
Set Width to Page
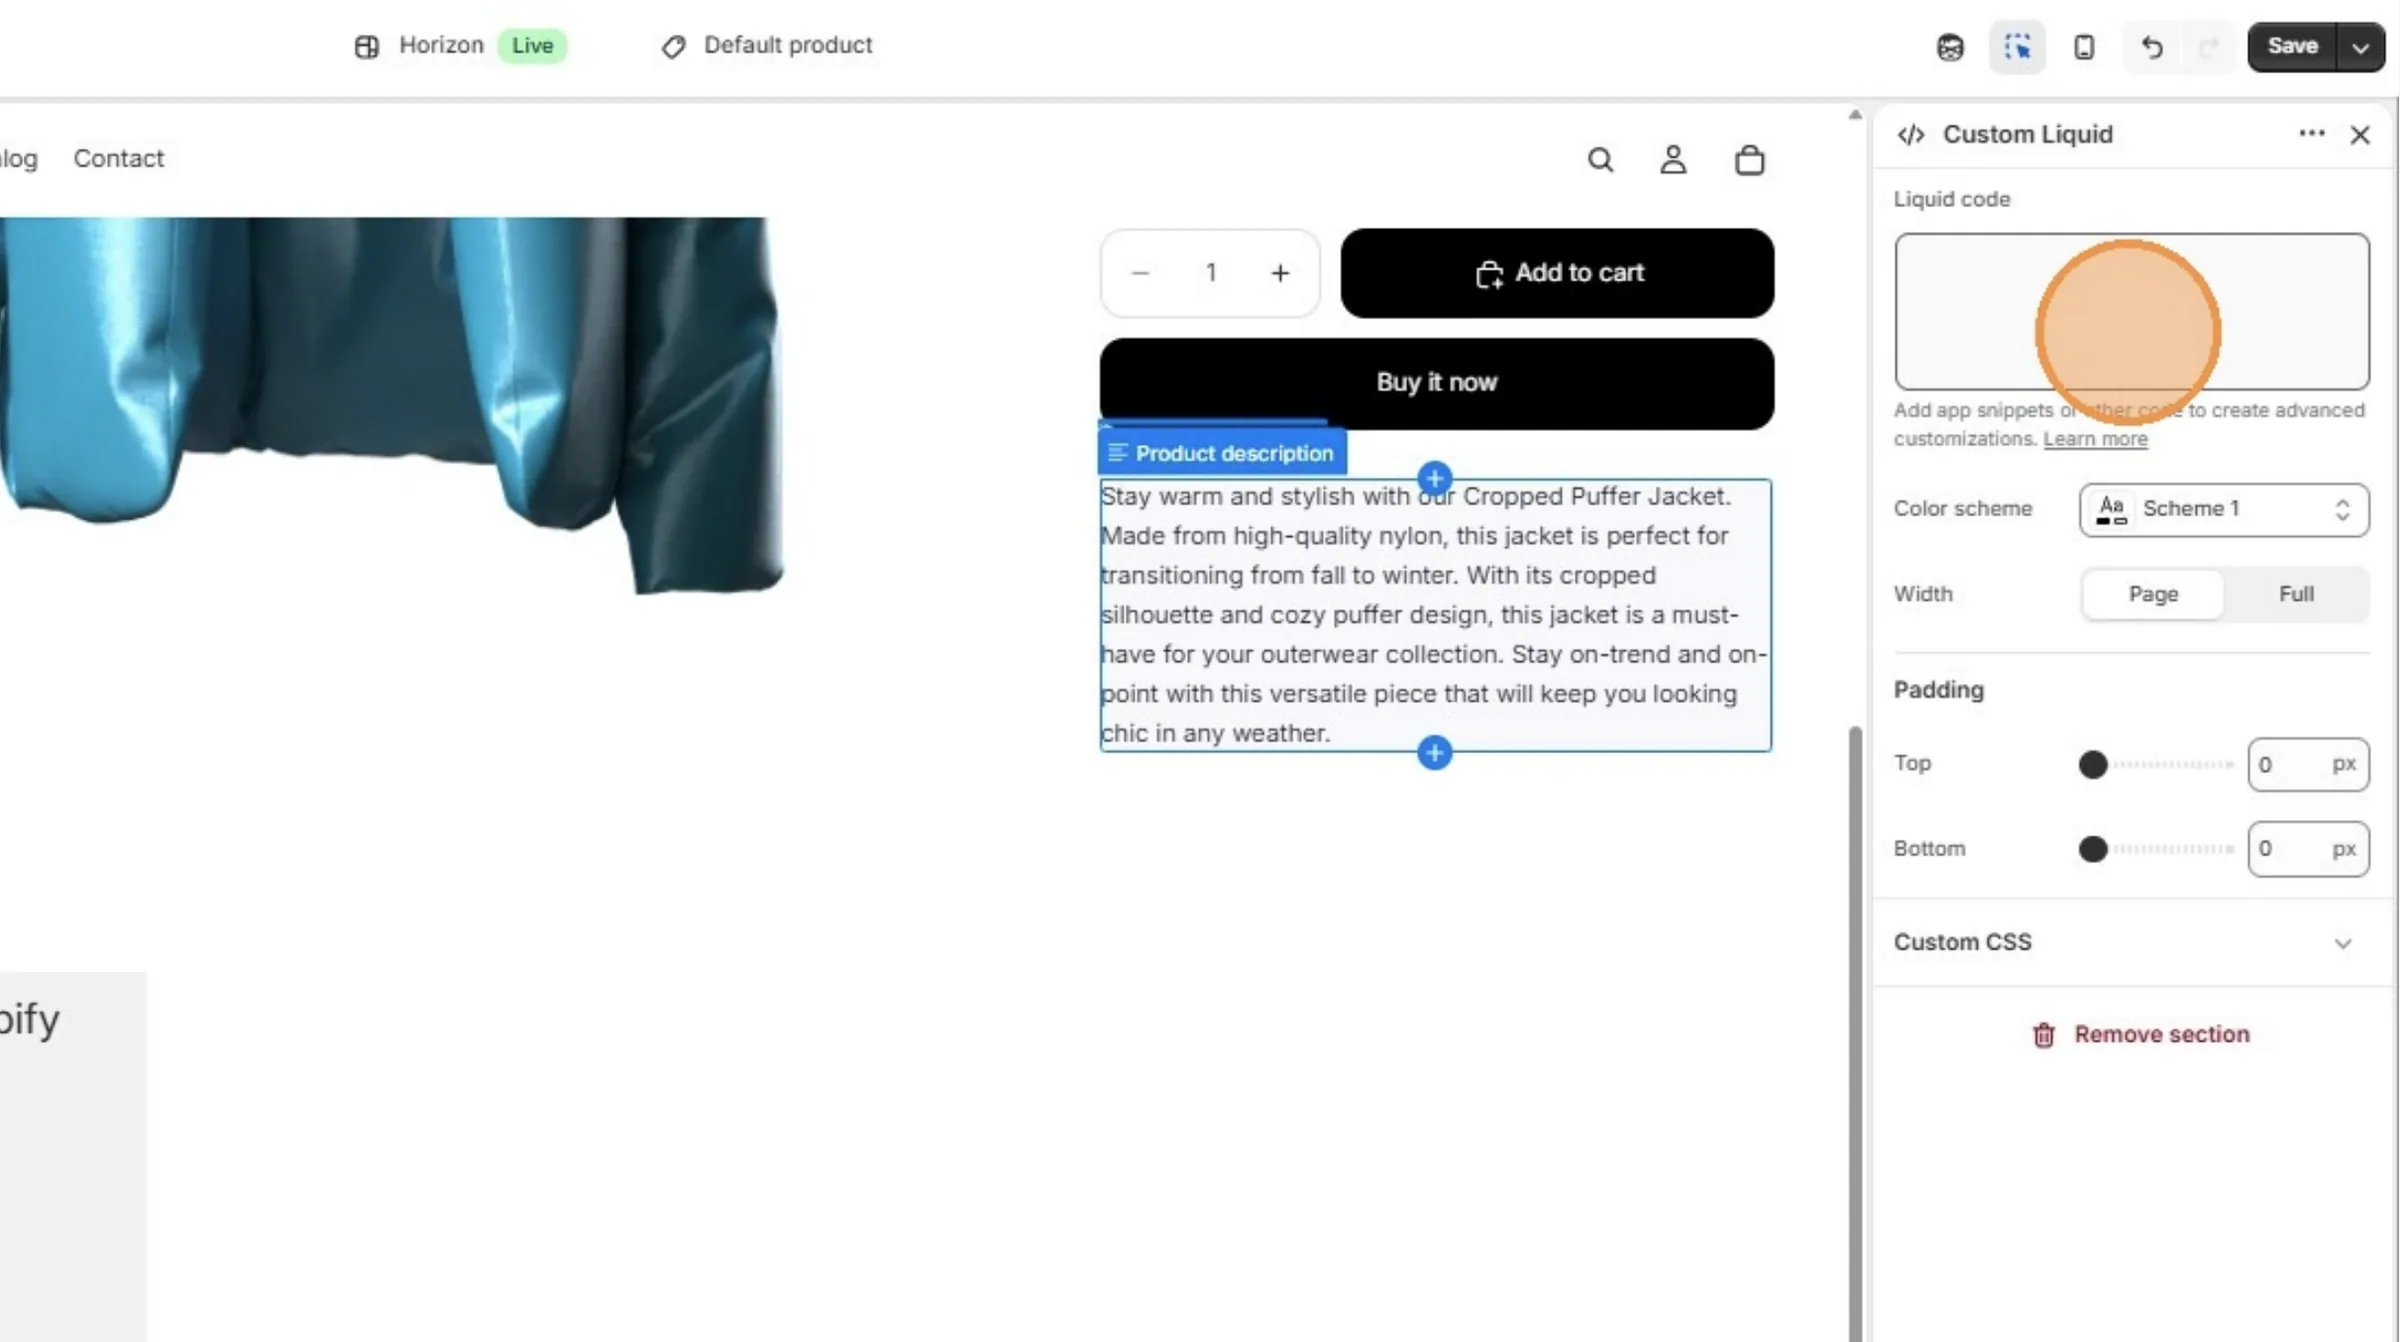pos(2152,594)
